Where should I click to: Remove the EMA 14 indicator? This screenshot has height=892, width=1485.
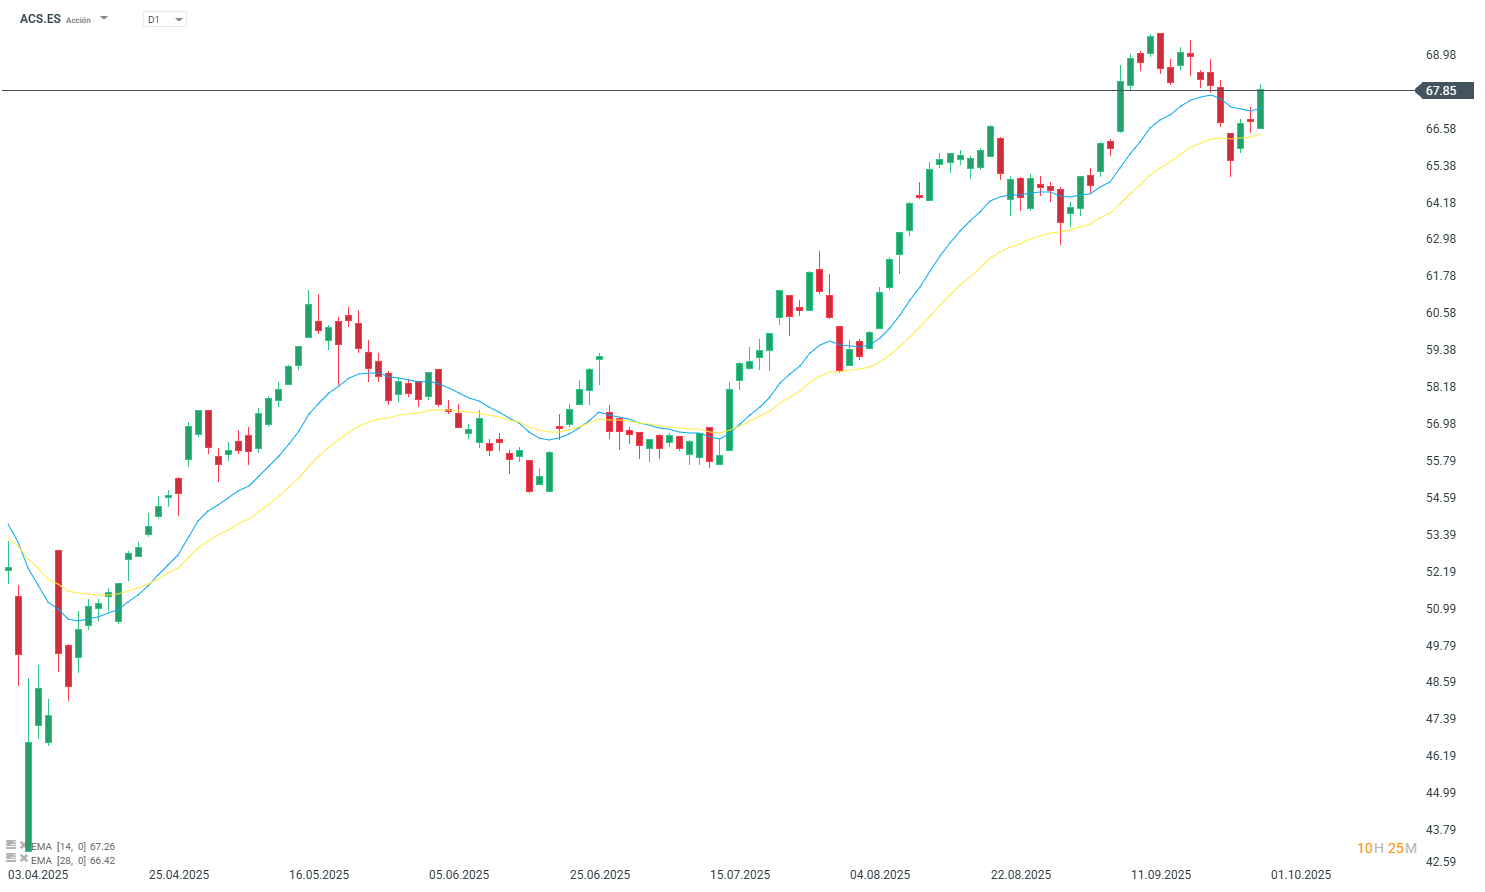24,845
